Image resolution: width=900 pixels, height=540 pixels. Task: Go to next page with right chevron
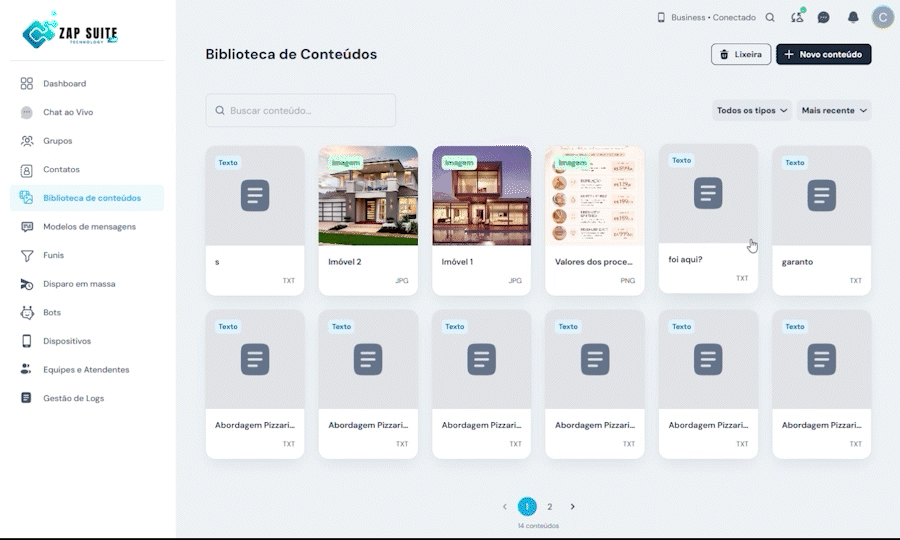coord(572,507)
